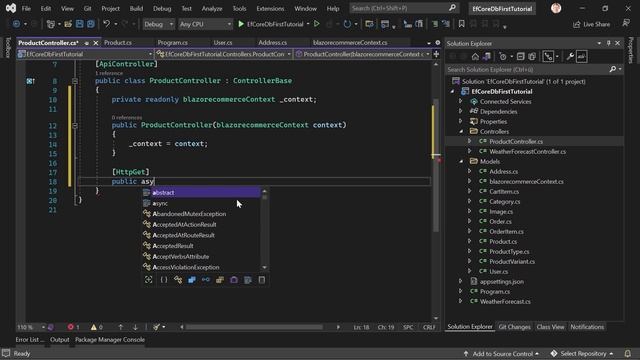Open the Debug configuration dropdown
Screen dimensions: 640x360
(158, 24)
